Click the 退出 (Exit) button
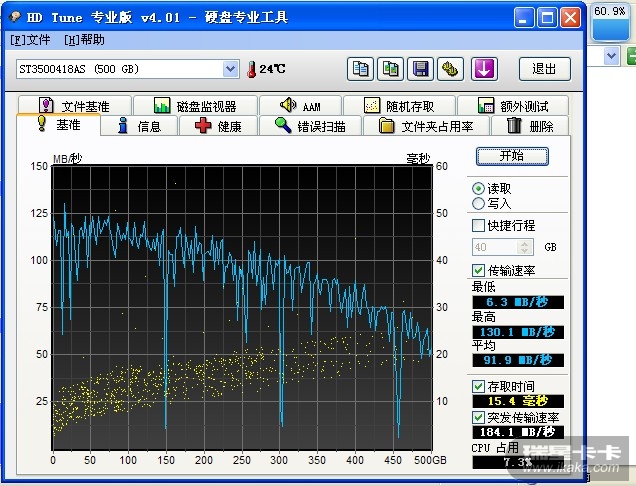 tap(544, 69)
